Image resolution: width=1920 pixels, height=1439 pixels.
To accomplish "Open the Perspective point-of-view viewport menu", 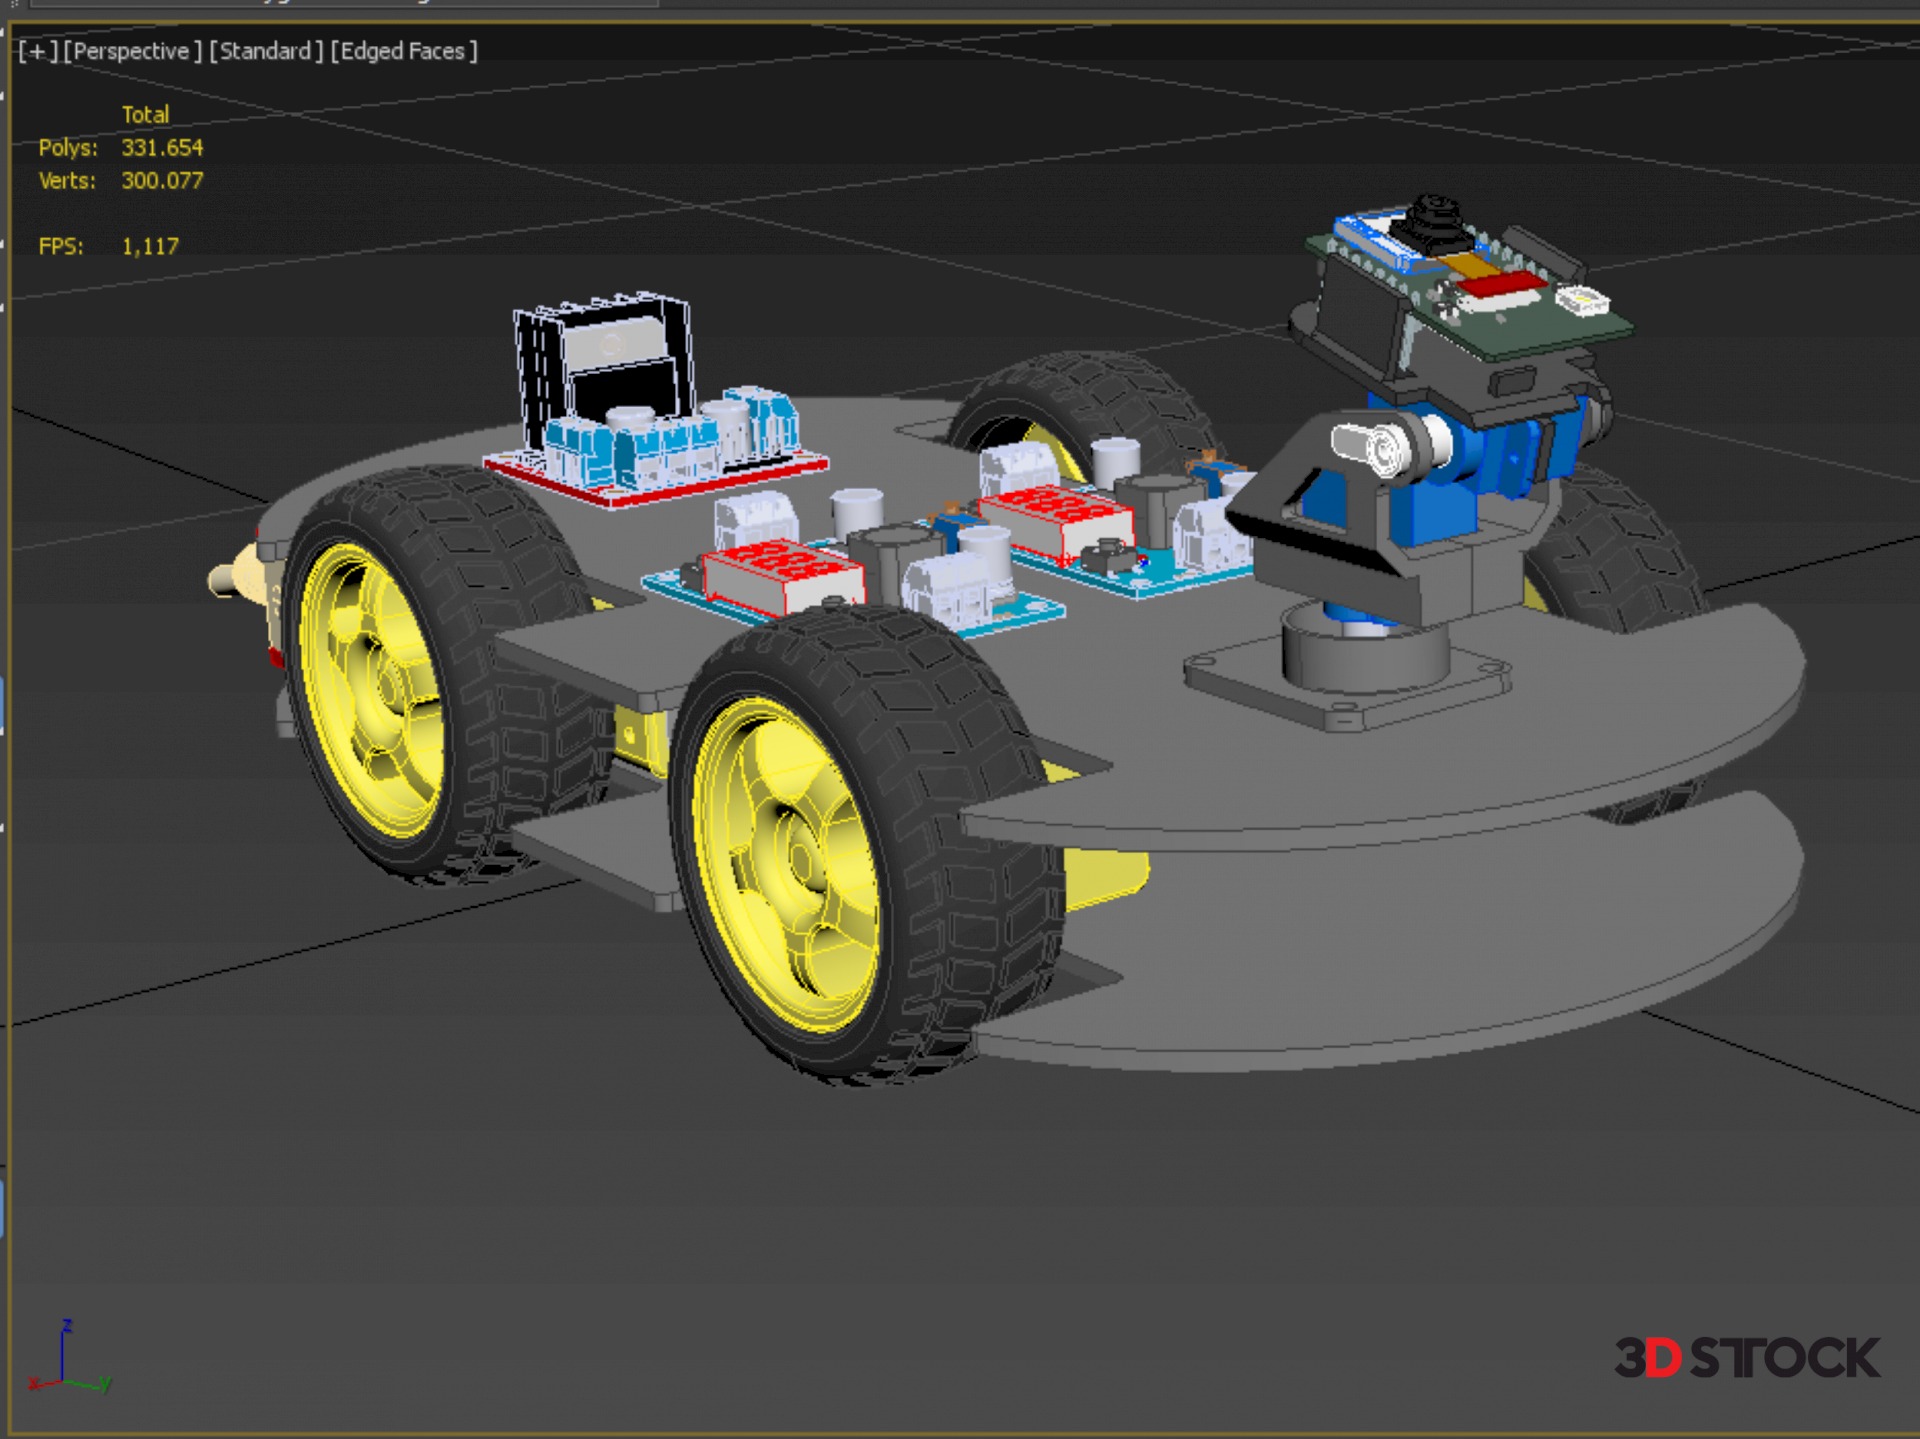I will pos(132,51).
